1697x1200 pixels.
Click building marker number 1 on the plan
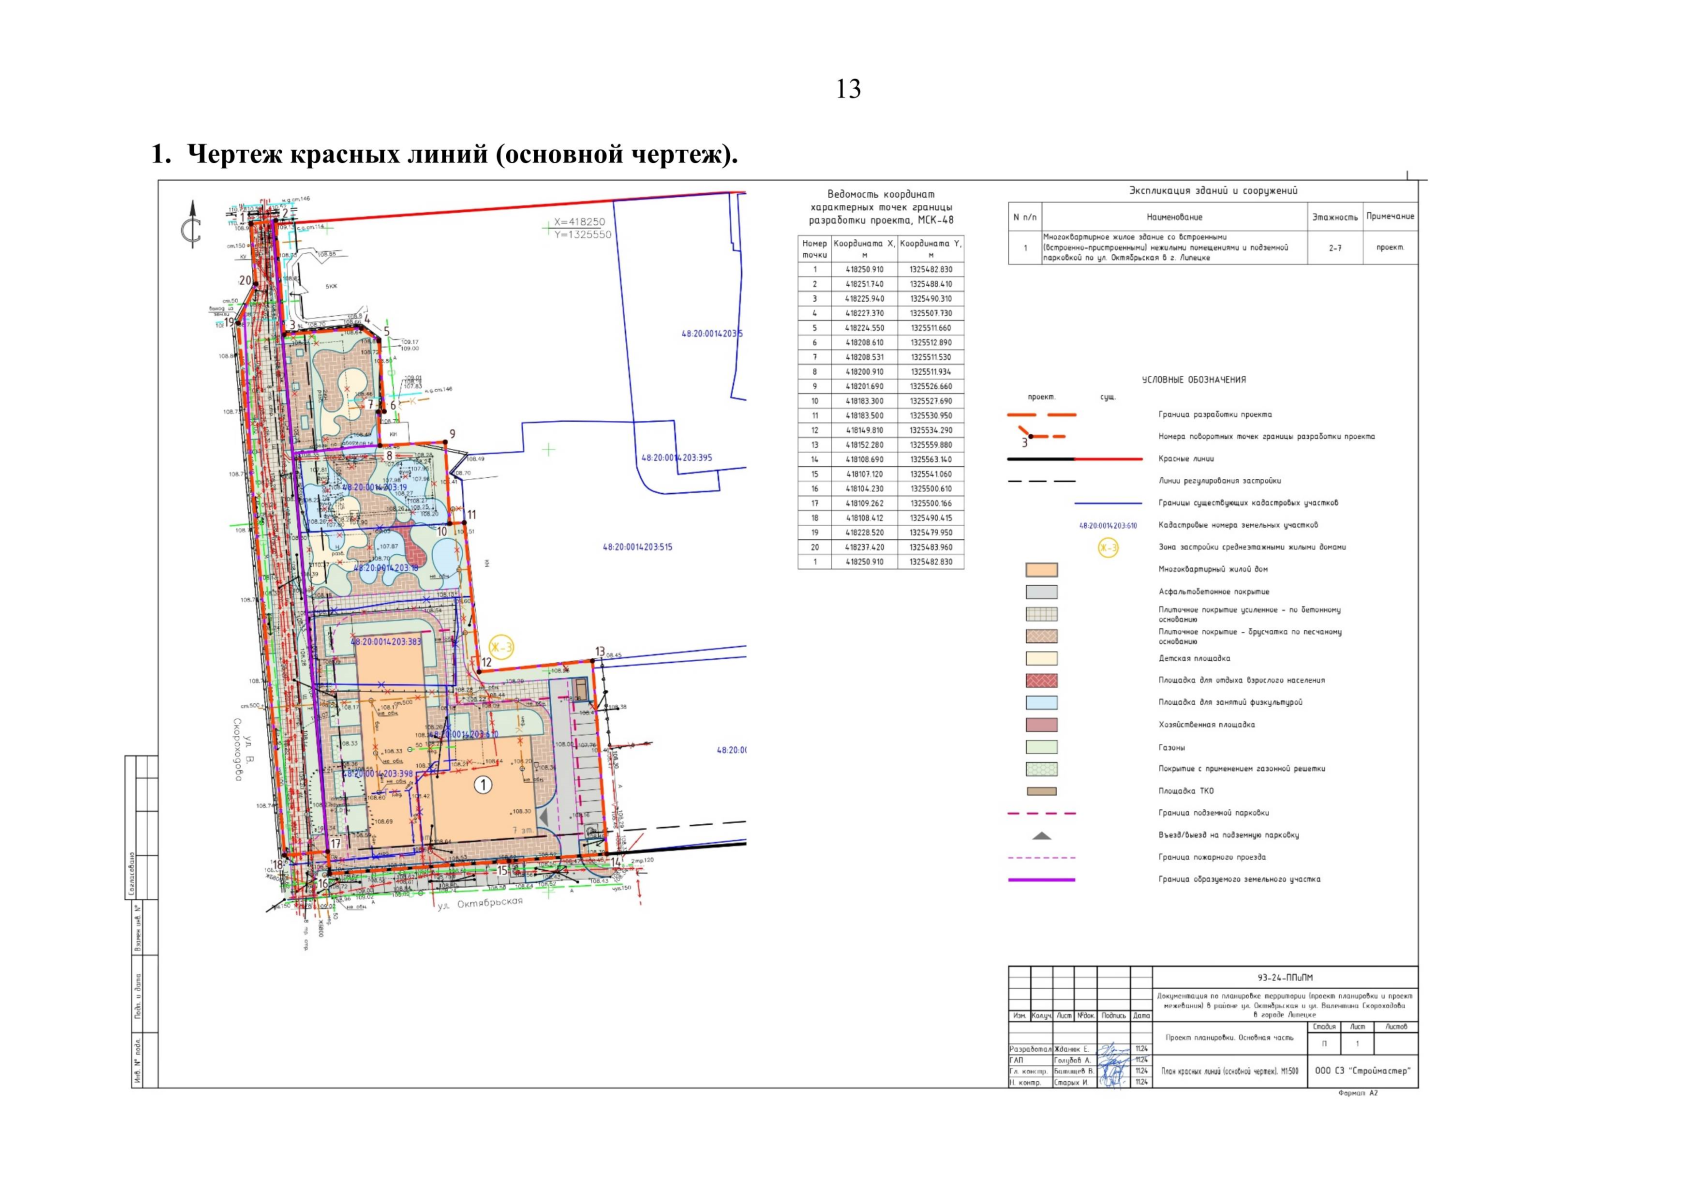pos(483,785)
